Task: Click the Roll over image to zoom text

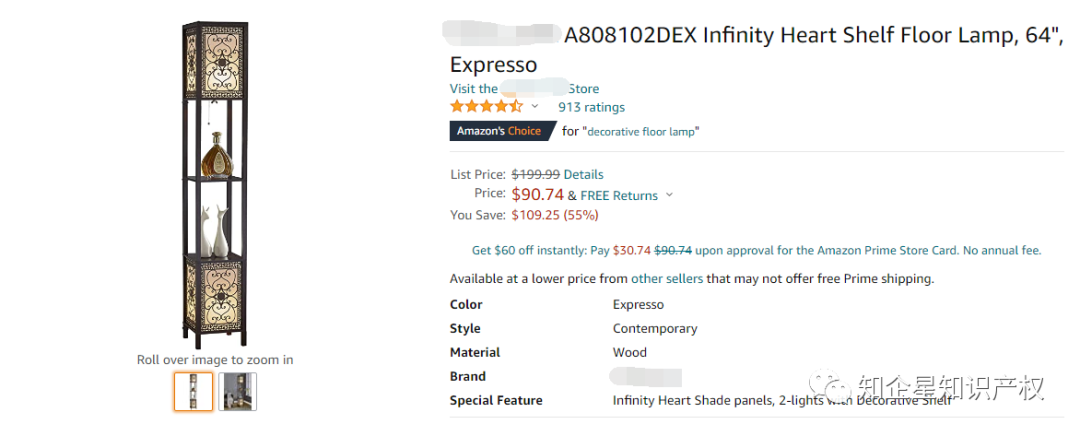Action: point(215,360)
